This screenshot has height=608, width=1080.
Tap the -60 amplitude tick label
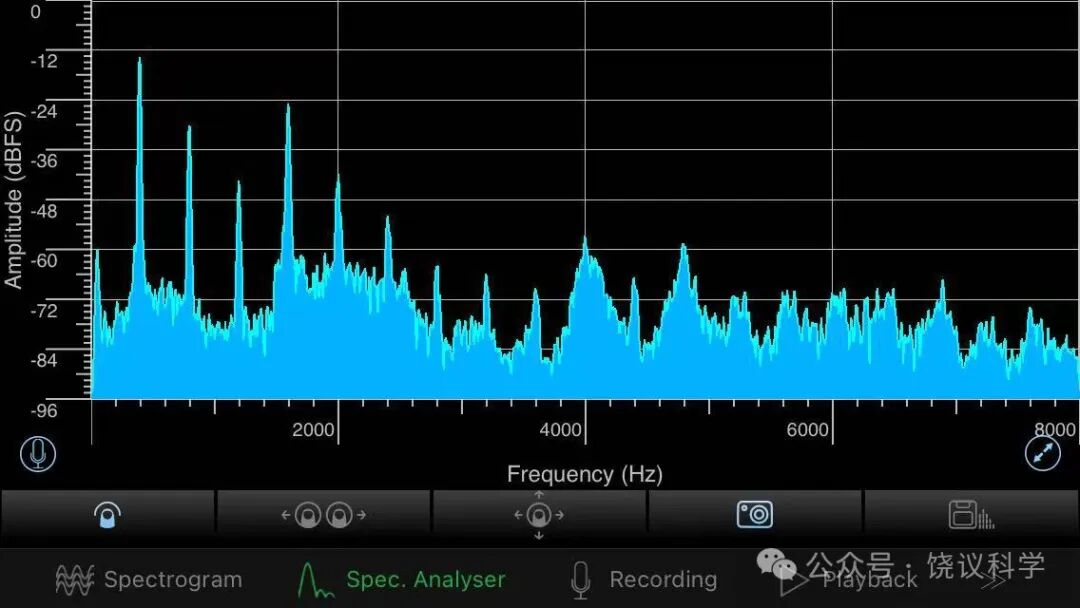[x=44, y=260]
